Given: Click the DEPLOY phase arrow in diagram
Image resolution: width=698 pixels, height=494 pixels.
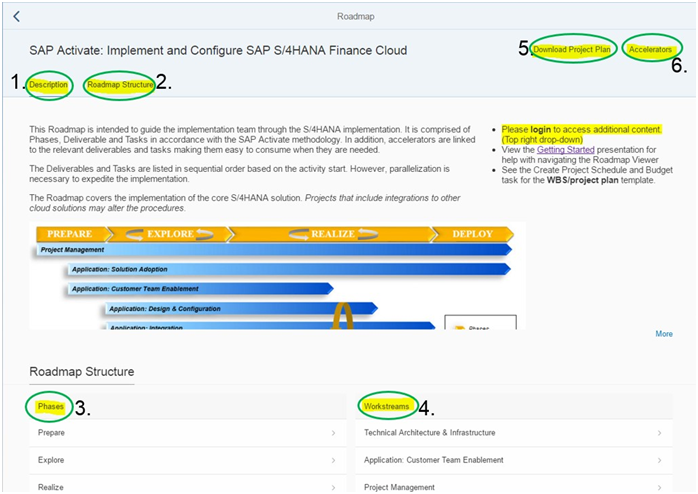Looking at the screenshot, I should coord(473,234).
